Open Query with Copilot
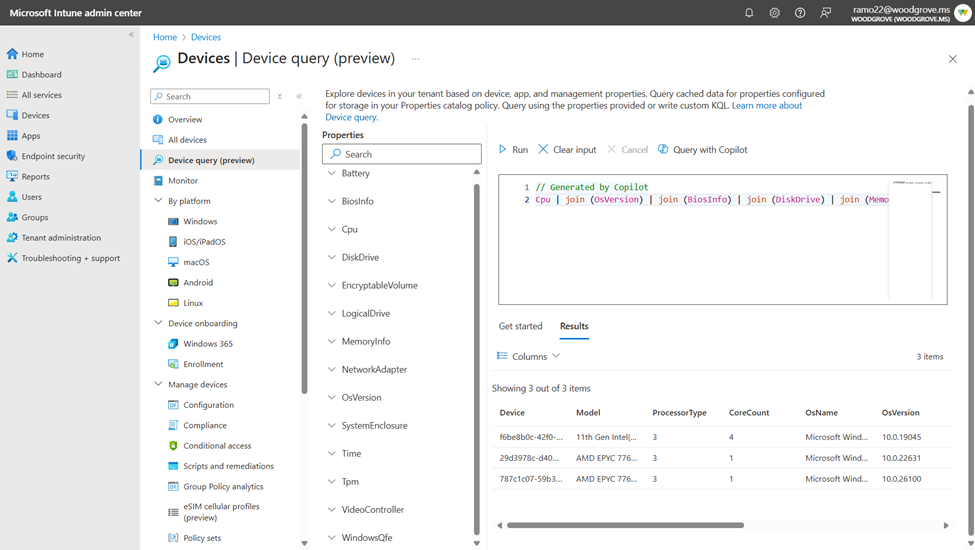975x550 pixels. (x=703, y=150)
